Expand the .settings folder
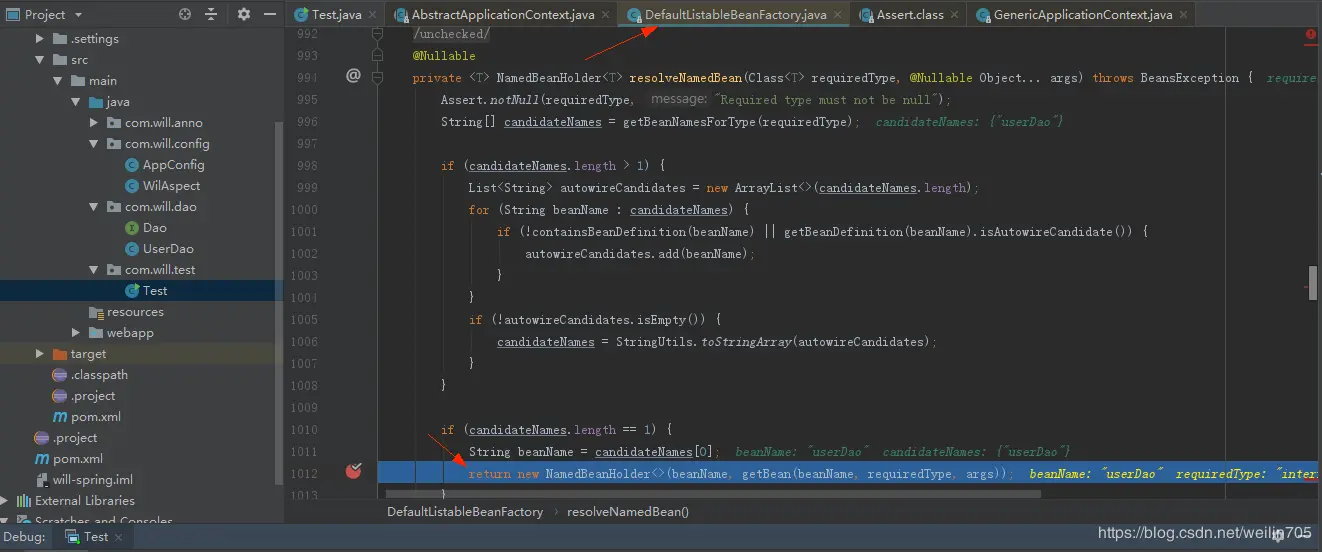 tap(40, 39)
